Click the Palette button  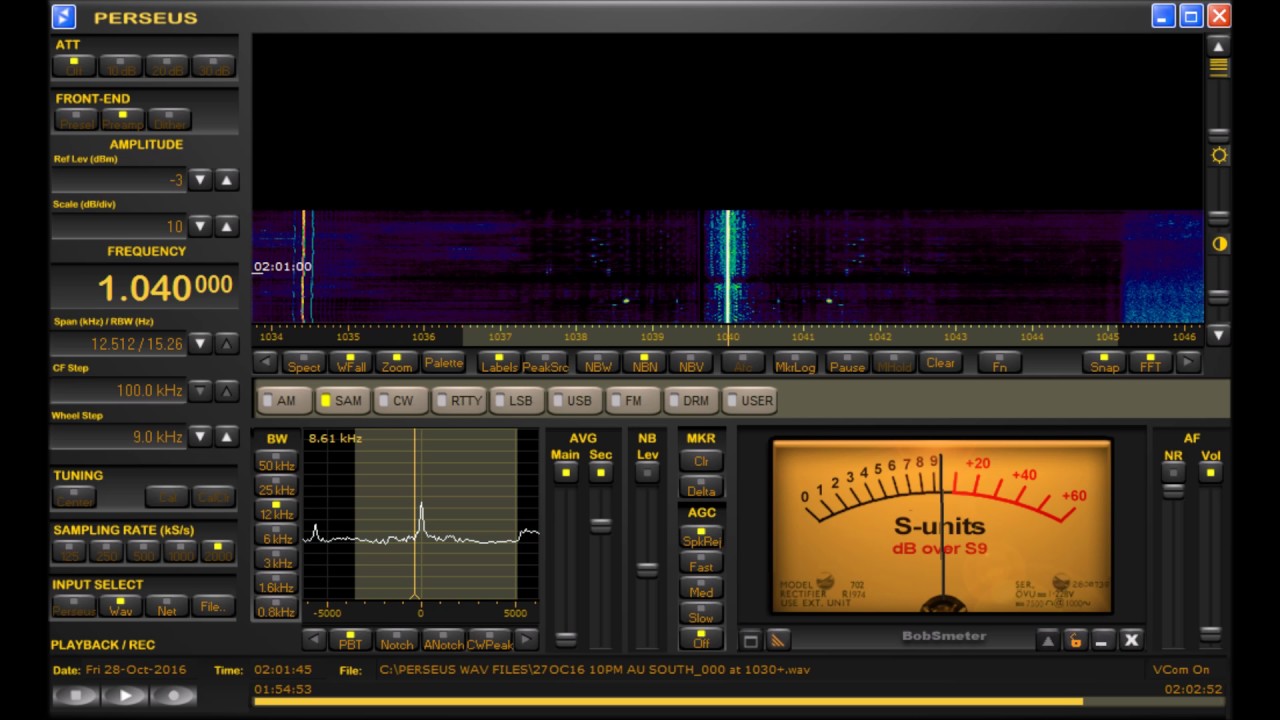point(444,362)
